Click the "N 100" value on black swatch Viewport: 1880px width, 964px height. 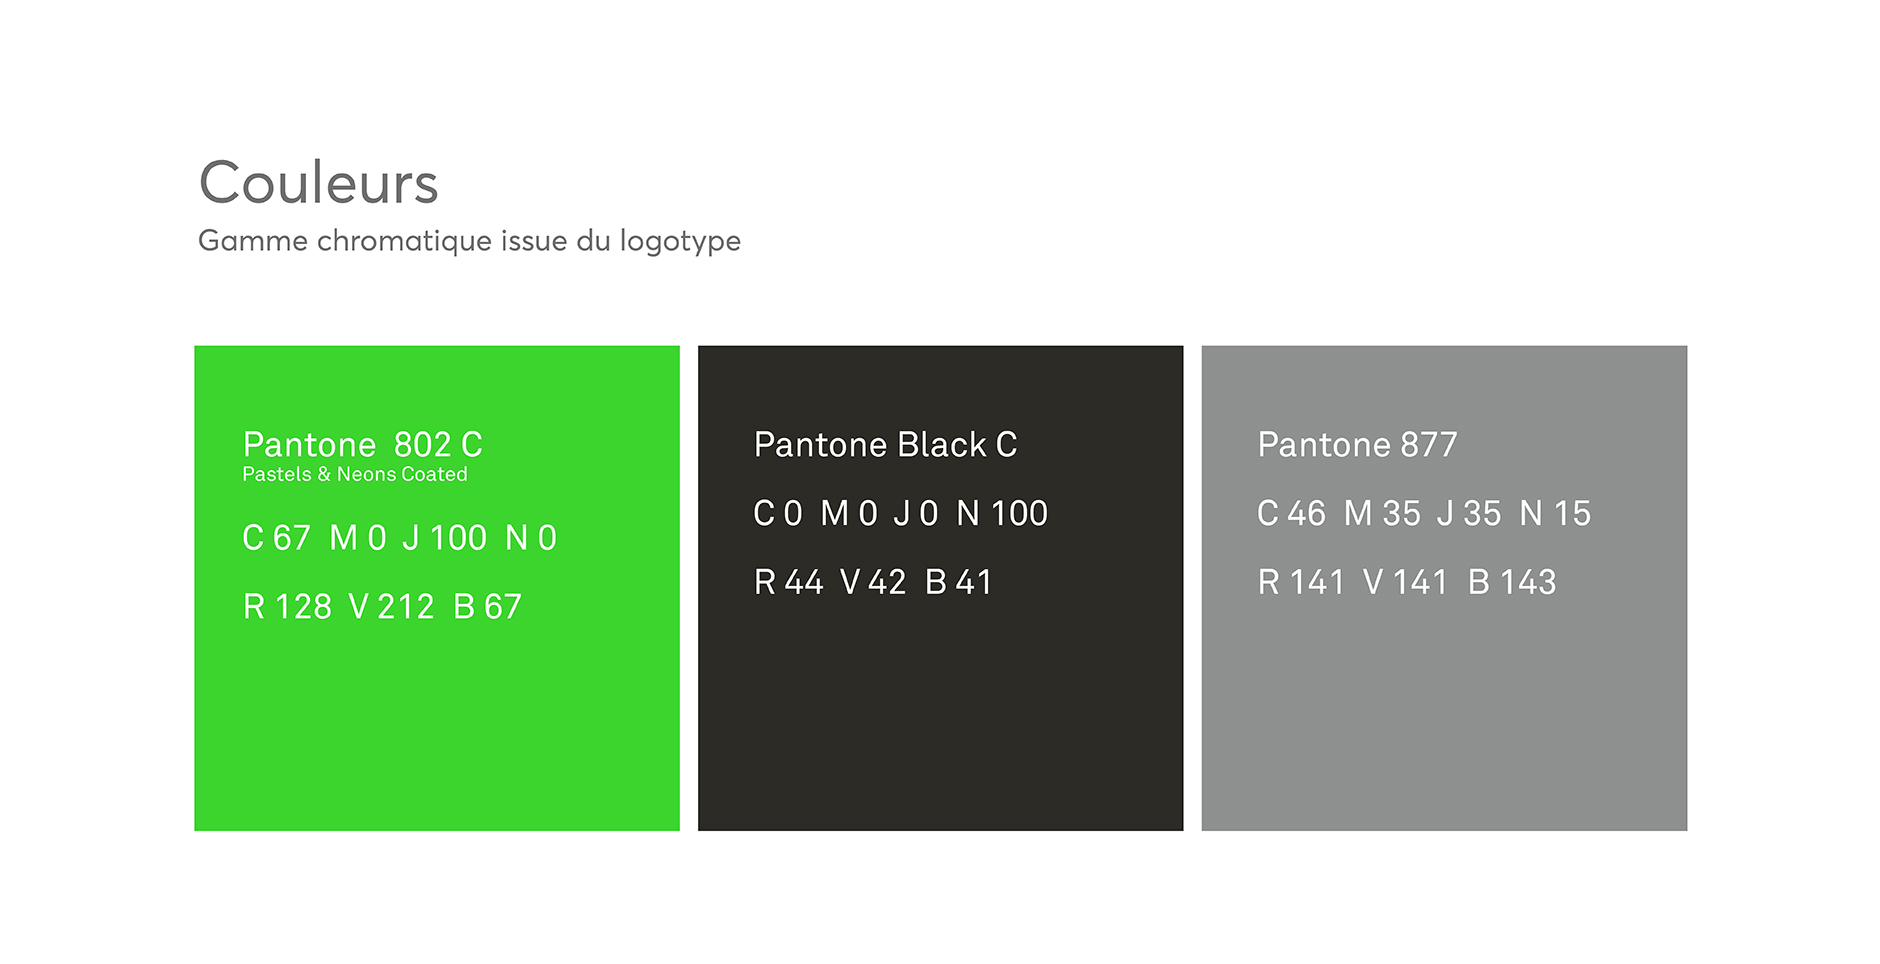tap(1002, 513)
